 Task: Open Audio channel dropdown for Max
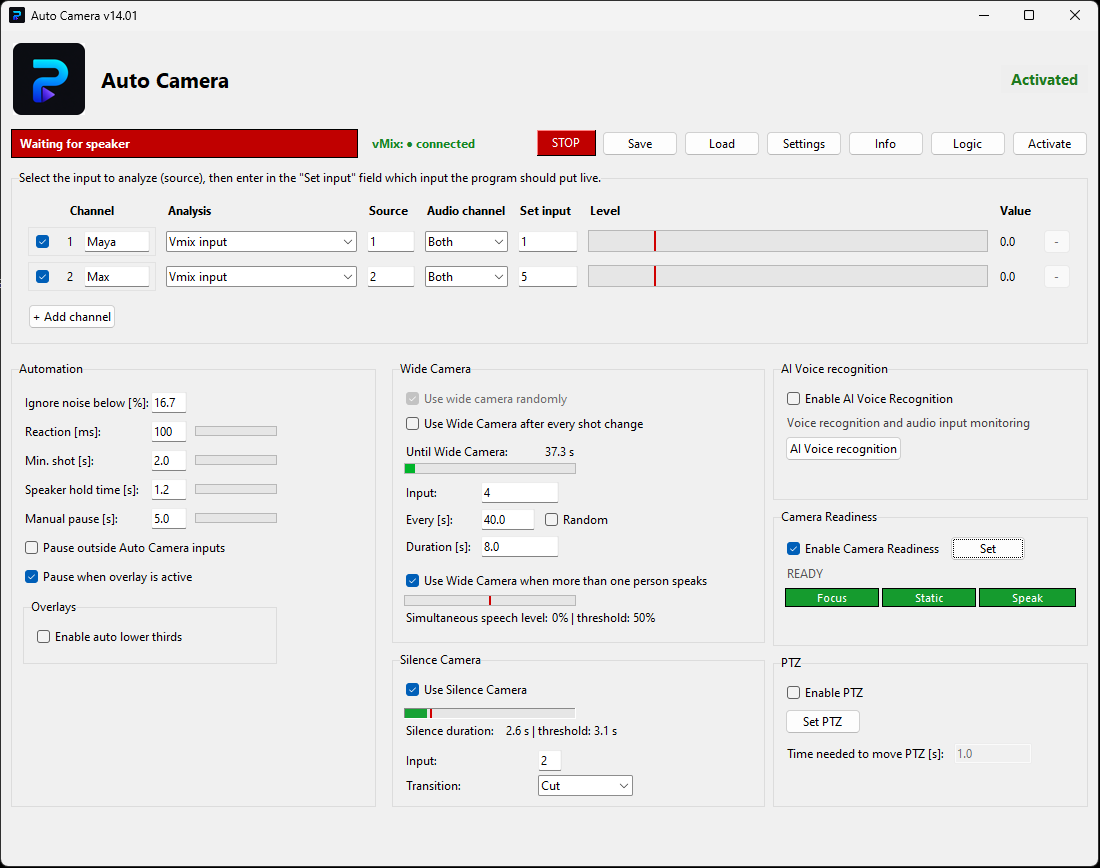tap(466, 276)
